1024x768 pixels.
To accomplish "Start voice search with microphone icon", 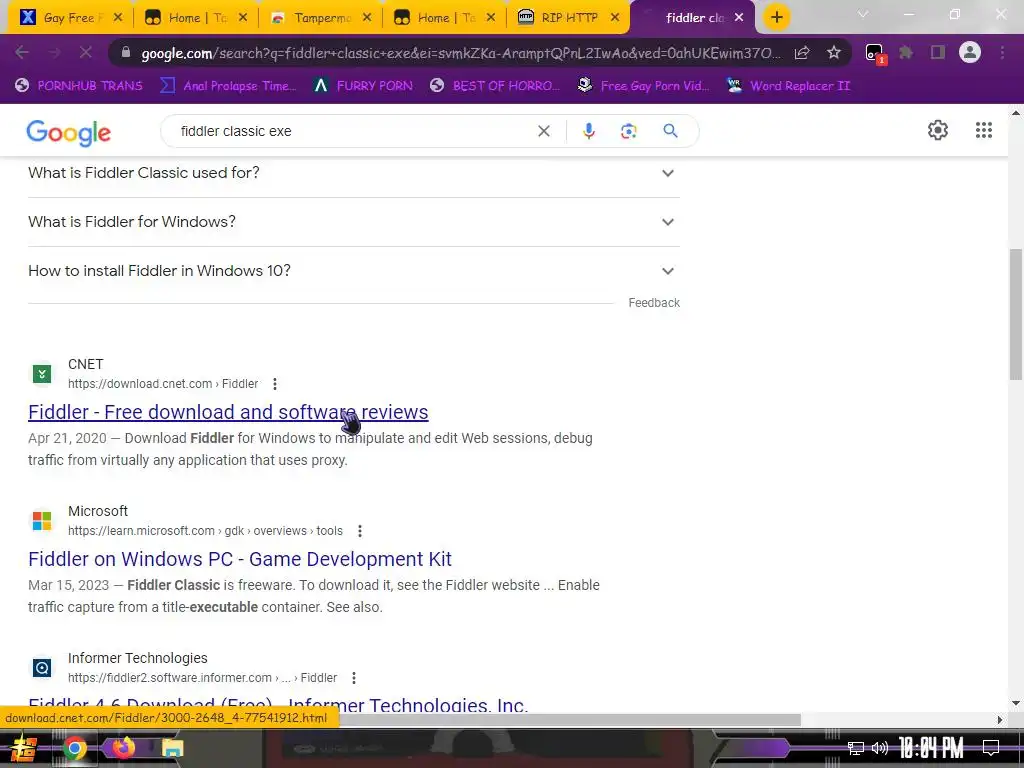I will [588, 131].
